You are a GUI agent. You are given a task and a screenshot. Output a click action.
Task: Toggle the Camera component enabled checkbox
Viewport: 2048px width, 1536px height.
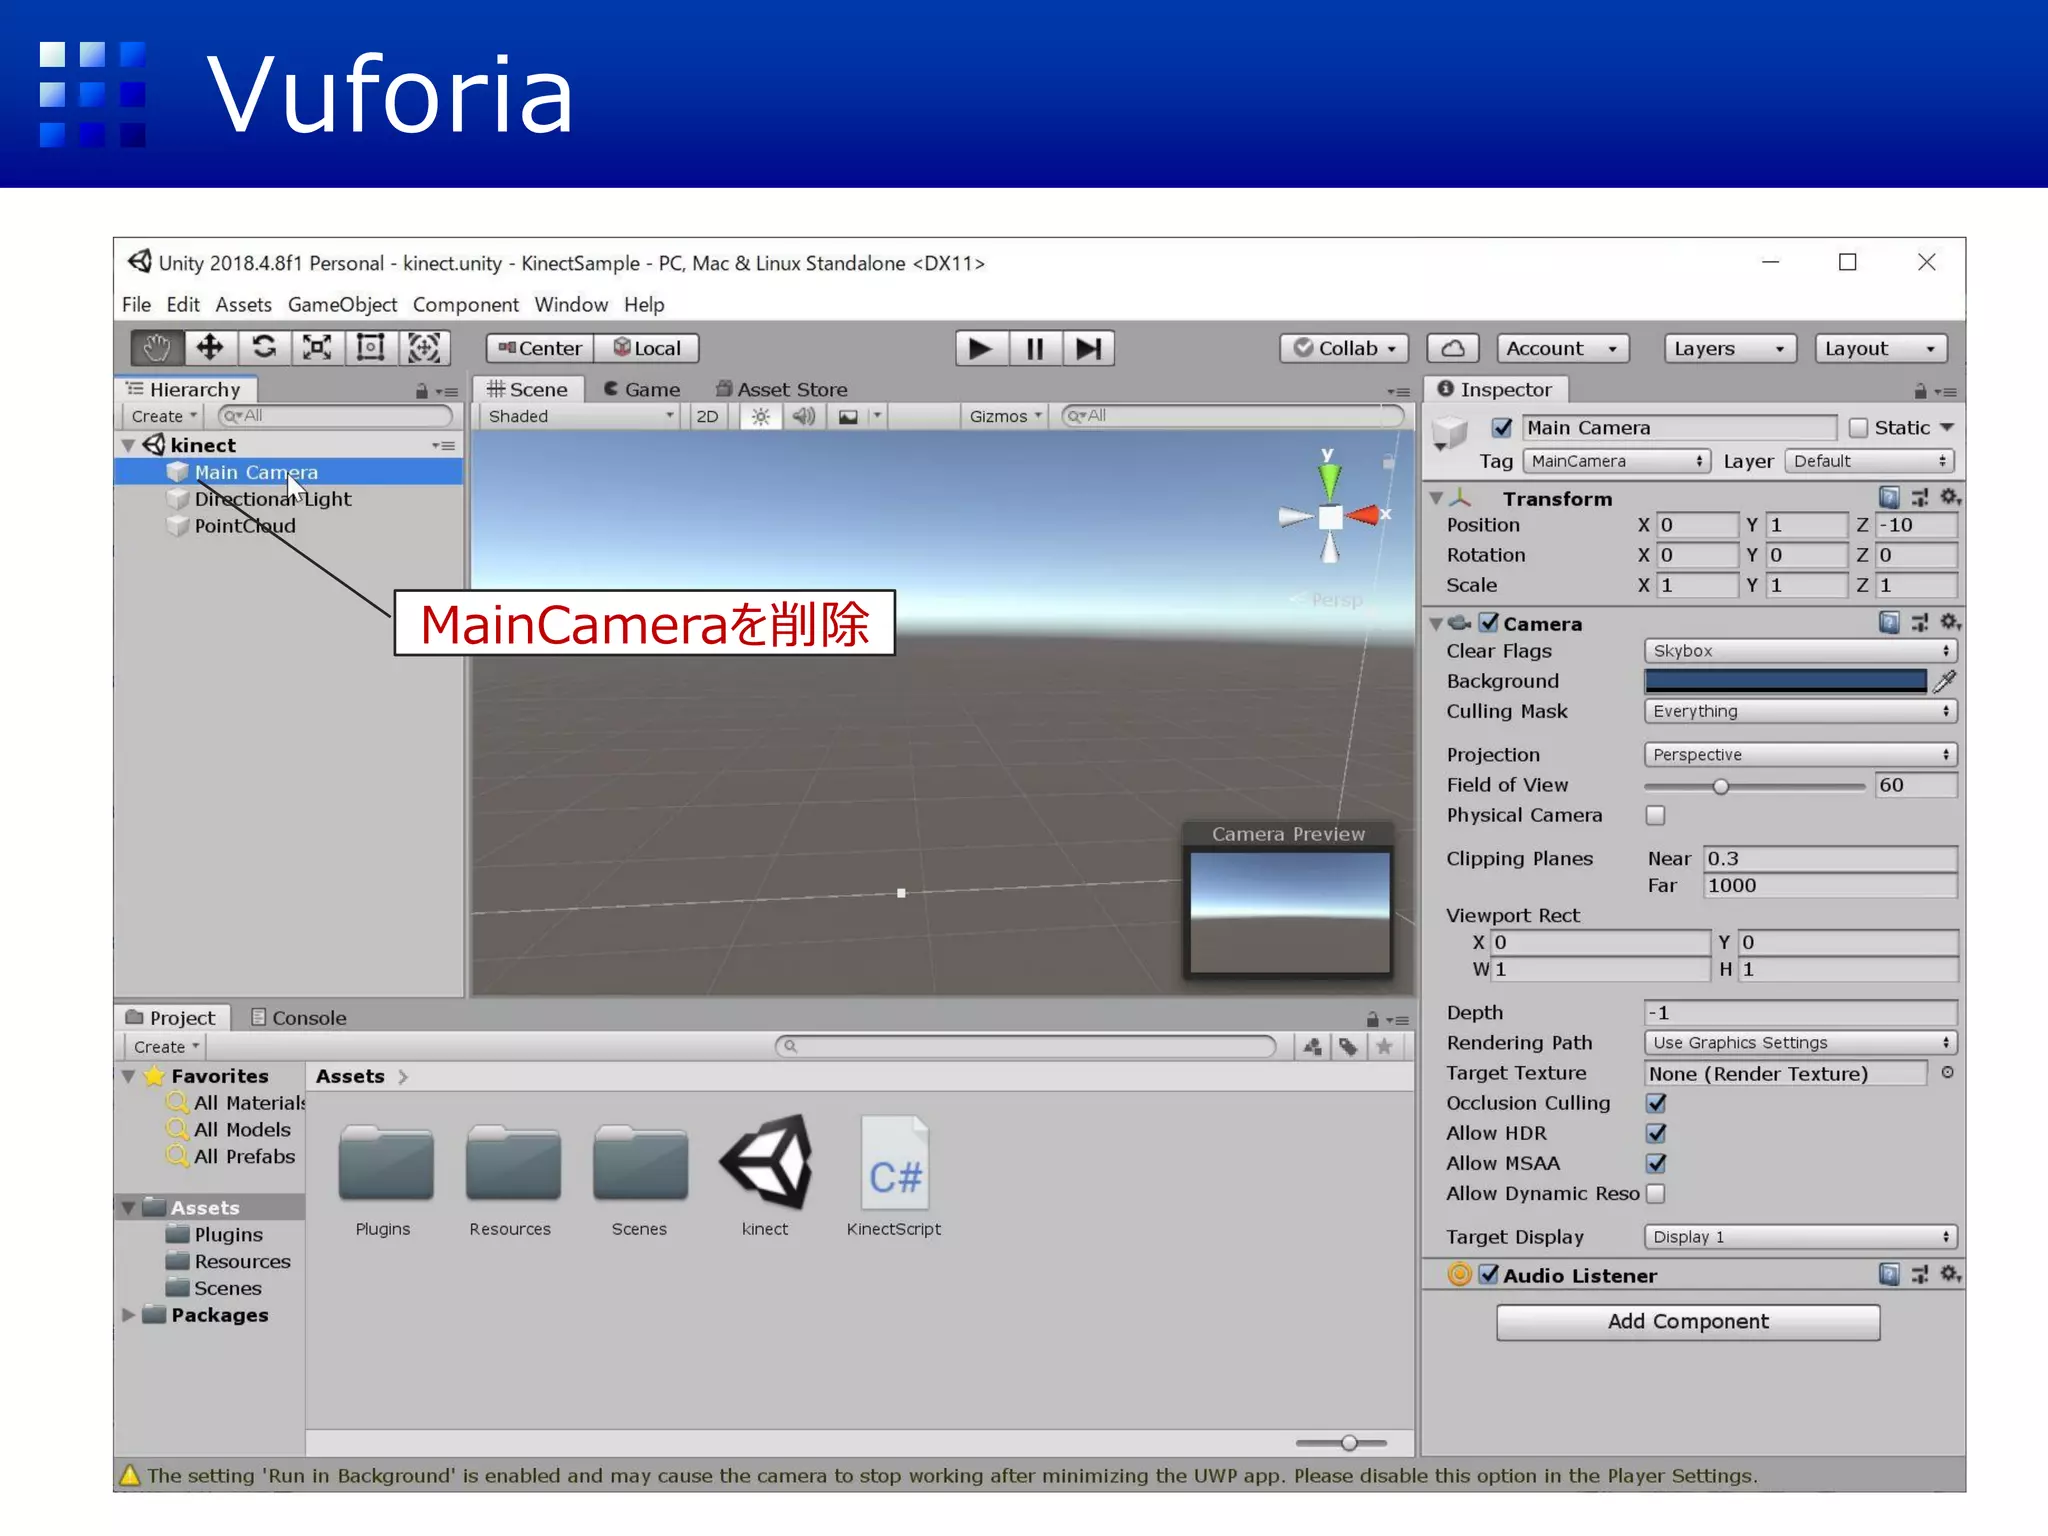(x=1489, y=623)
